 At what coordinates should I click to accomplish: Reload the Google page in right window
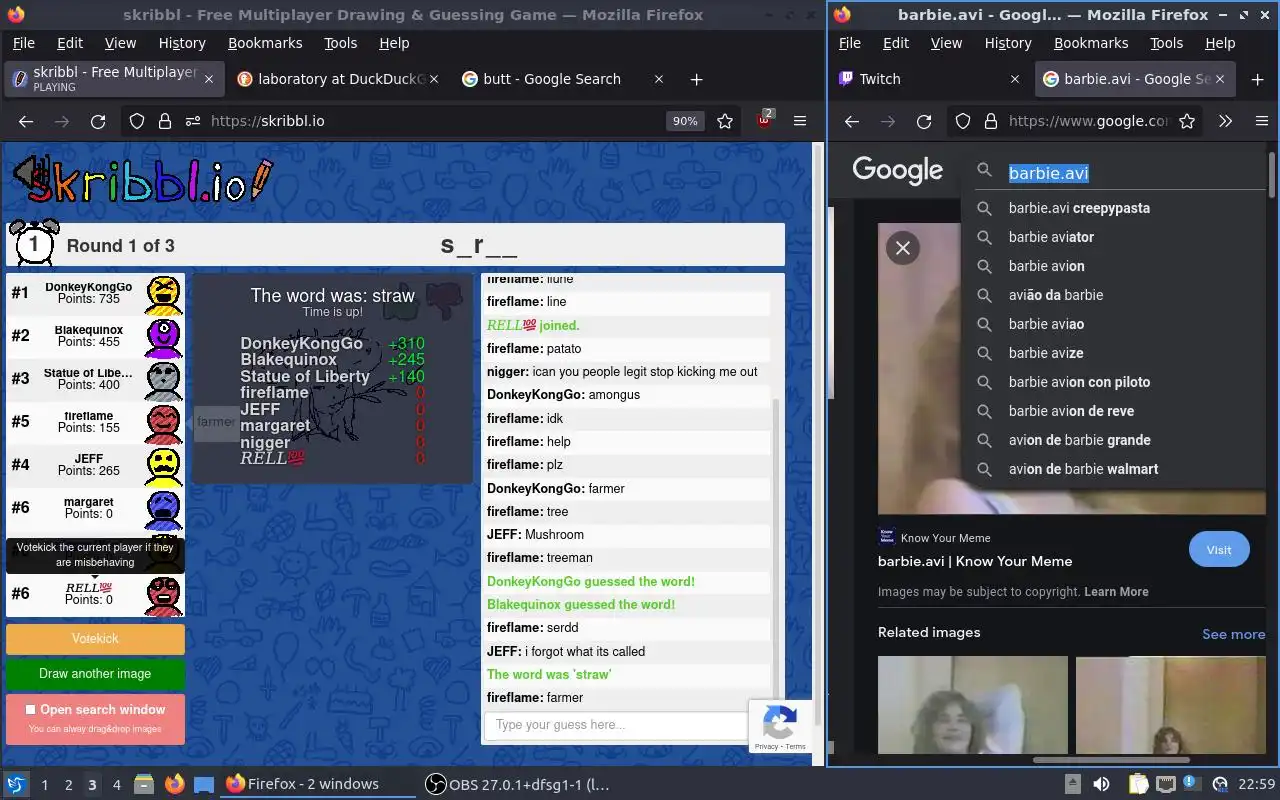tap(924, 121)
